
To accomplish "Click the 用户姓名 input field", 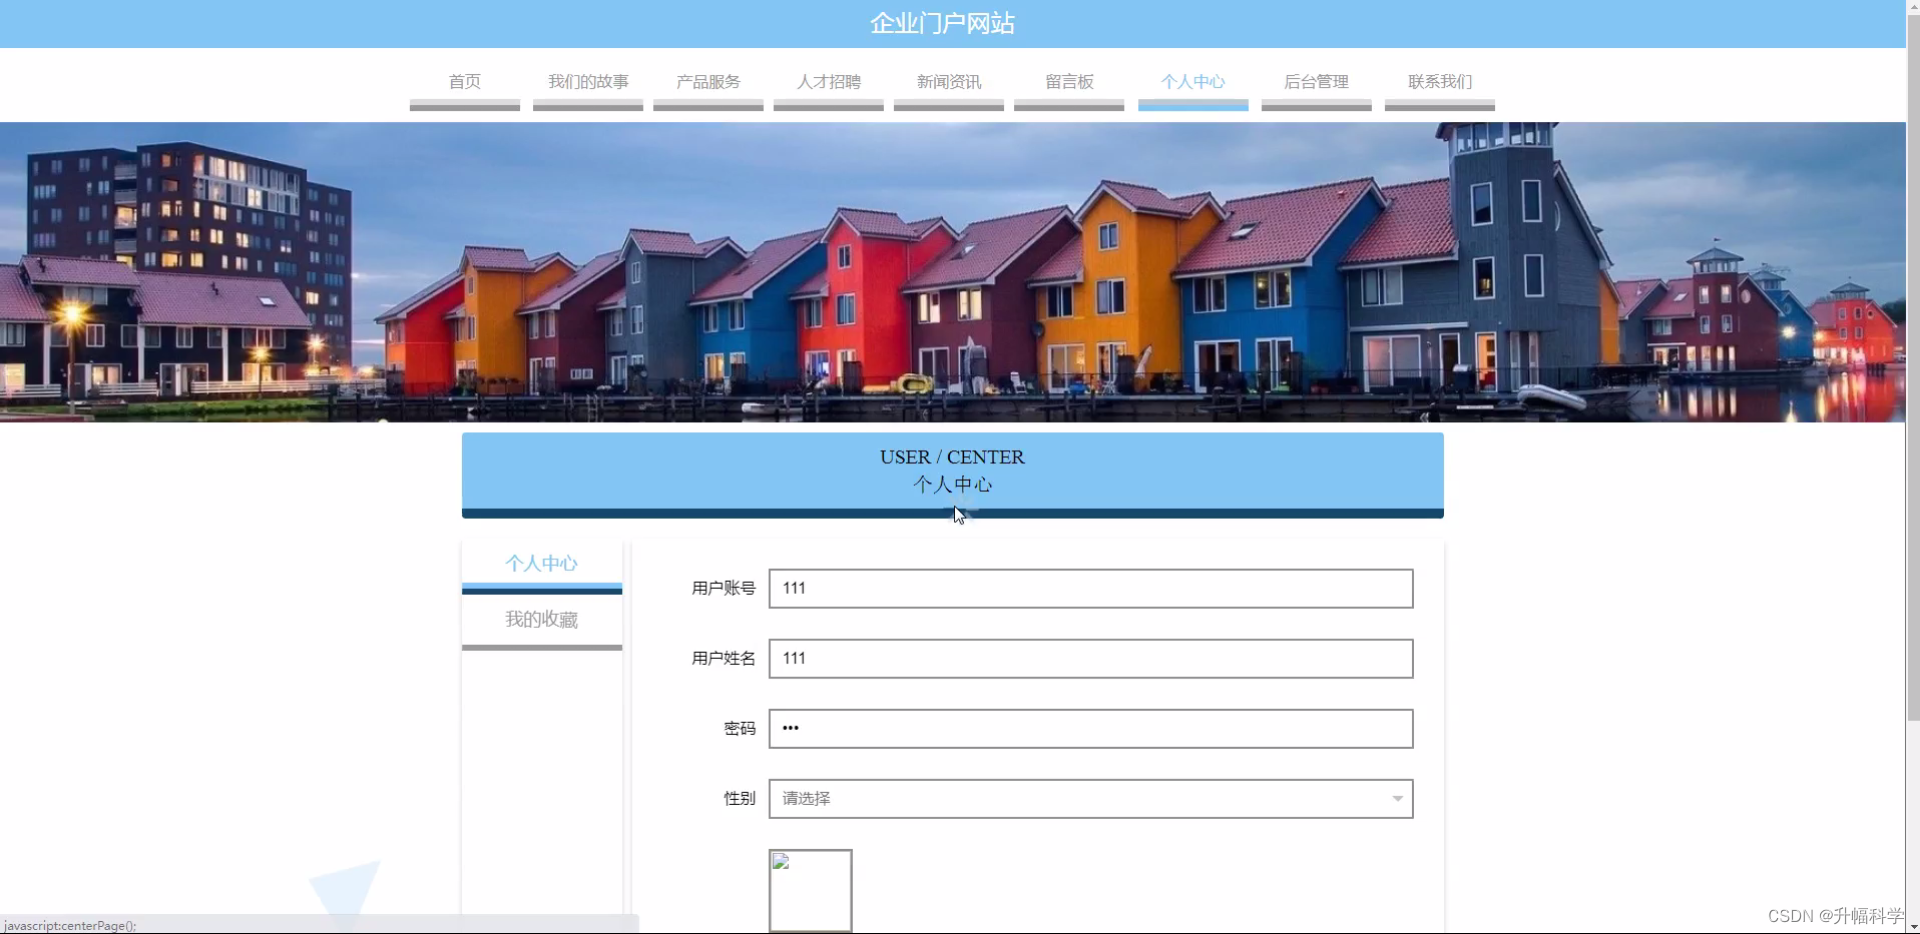I will click(1089, 658).
